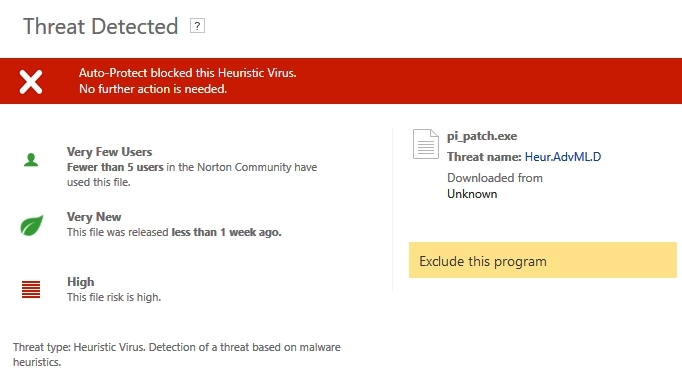This screenshot has height=380, width=682.
Task: Click the green user community icon
Action: 31,160
